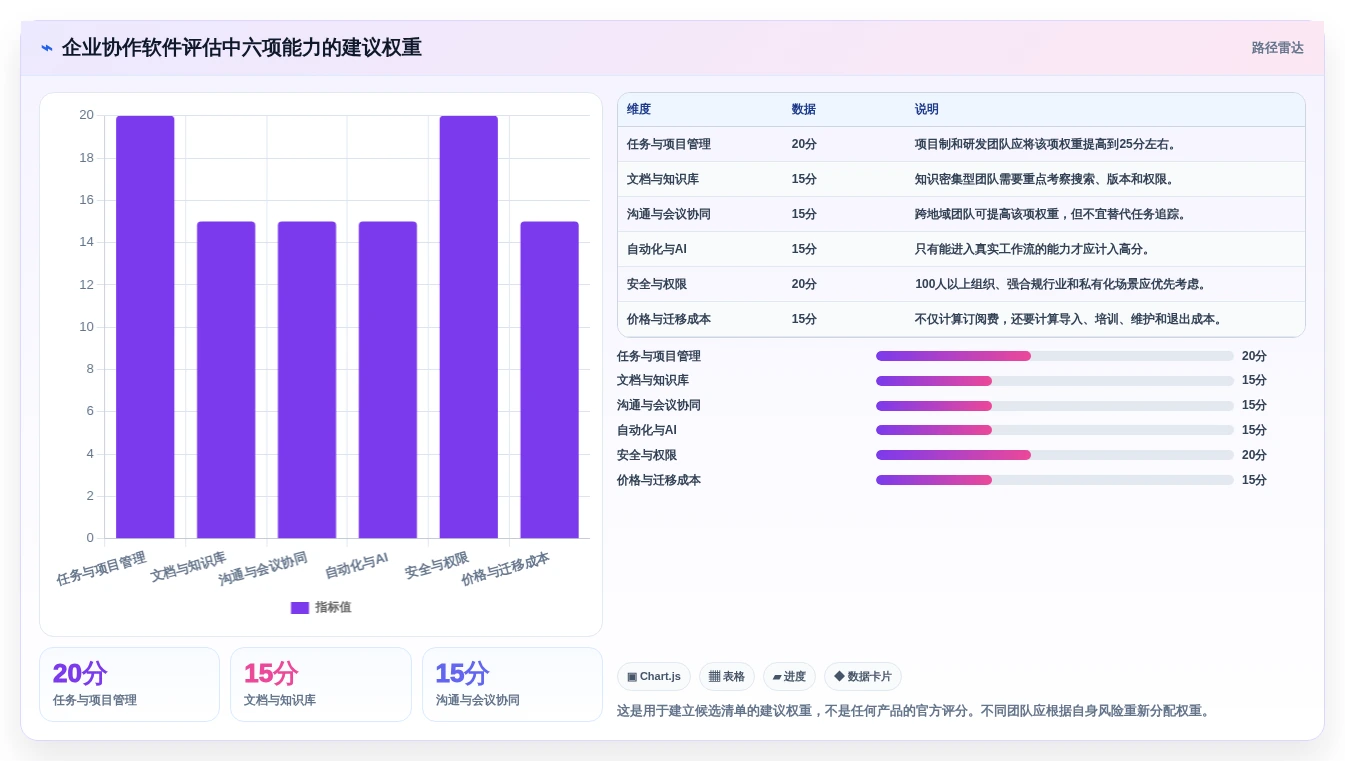Click the 文档与知识库 bar in the chart
This screenshot has height=761, width=1345.
(x=226, y=380)
